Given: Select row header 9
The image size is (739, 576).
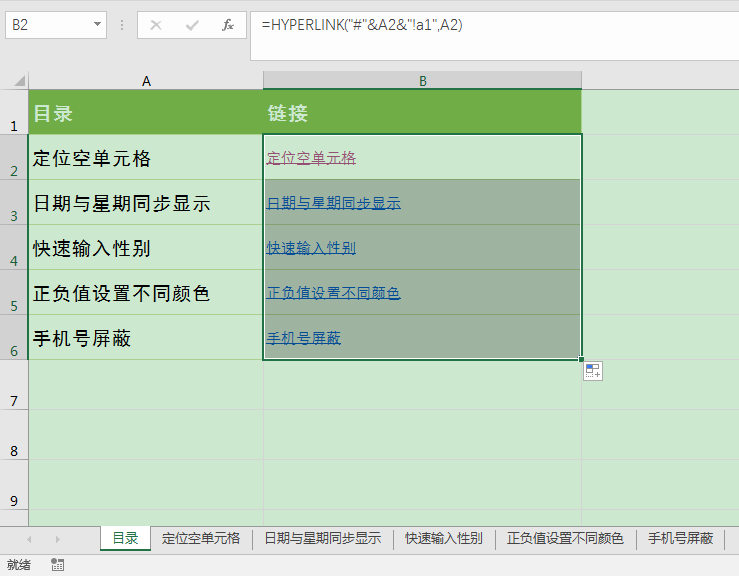Looking at the screenshot, I should click(x=14, y=485).
